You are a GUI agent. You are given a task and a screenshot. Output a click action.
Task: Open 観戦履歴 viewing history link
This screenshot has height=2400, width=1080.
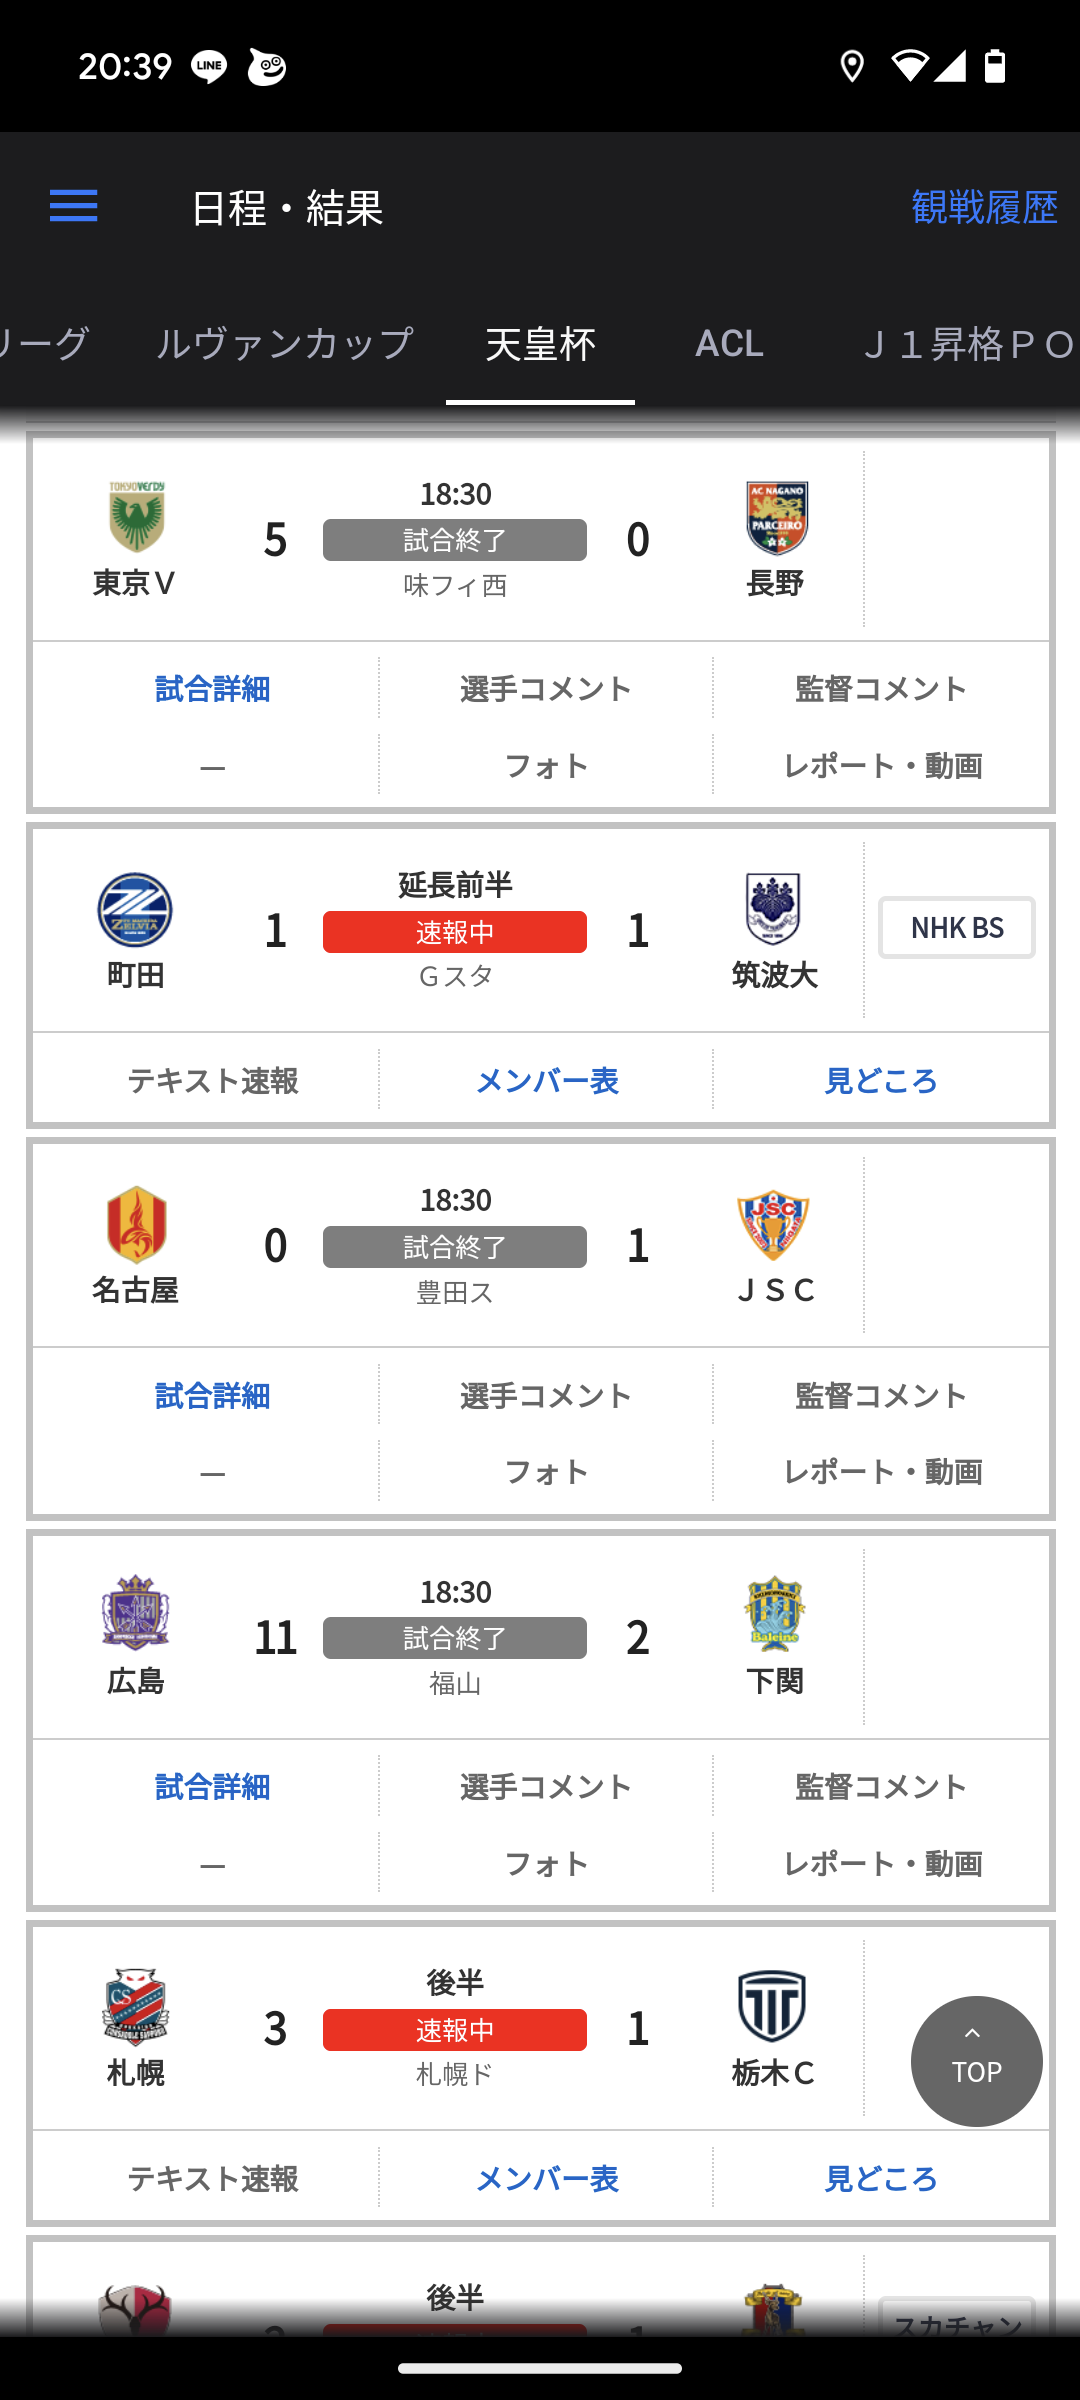coord(984,207)
